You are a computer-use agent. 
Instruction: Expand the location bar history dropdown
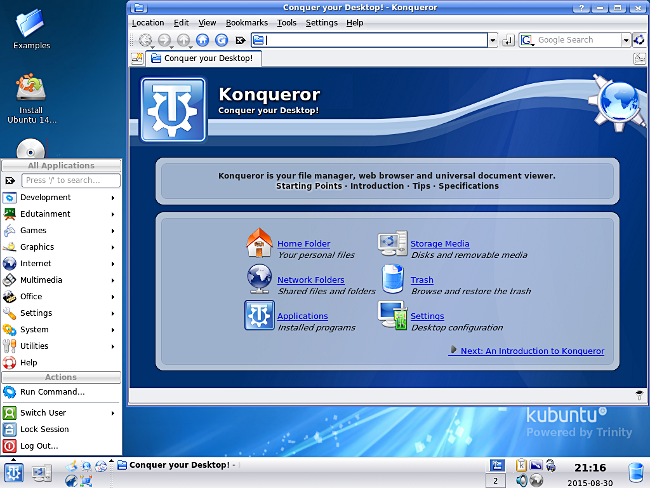(492, 40)
